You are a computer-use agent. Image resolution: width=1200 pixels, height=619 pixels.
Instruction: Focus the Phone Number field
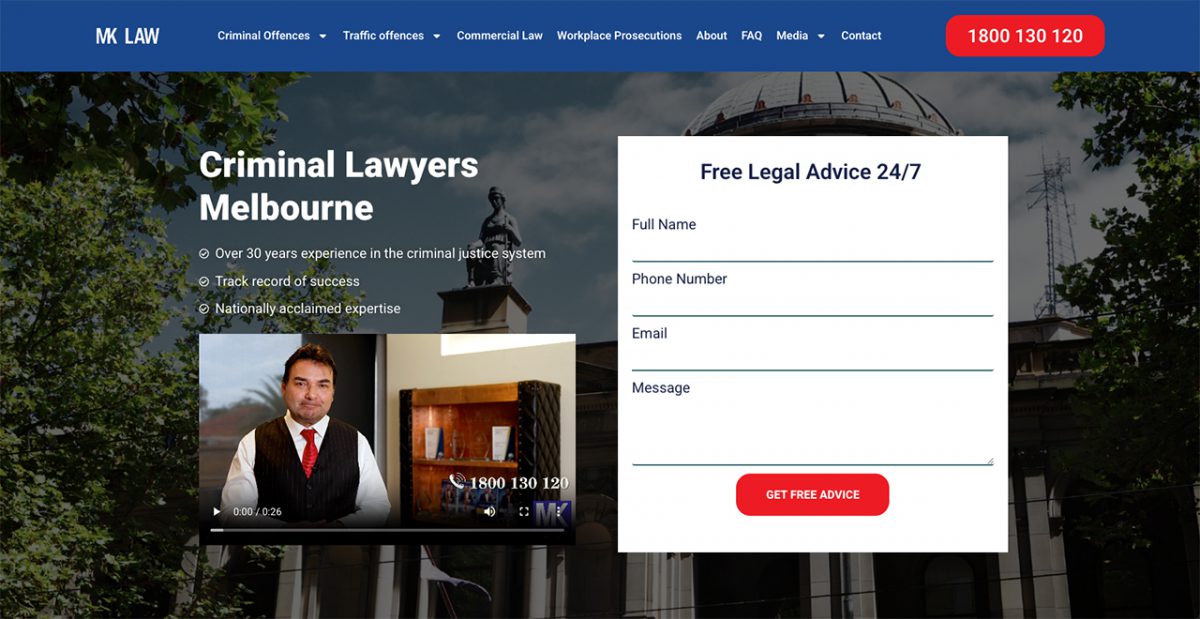pos(812,303)
